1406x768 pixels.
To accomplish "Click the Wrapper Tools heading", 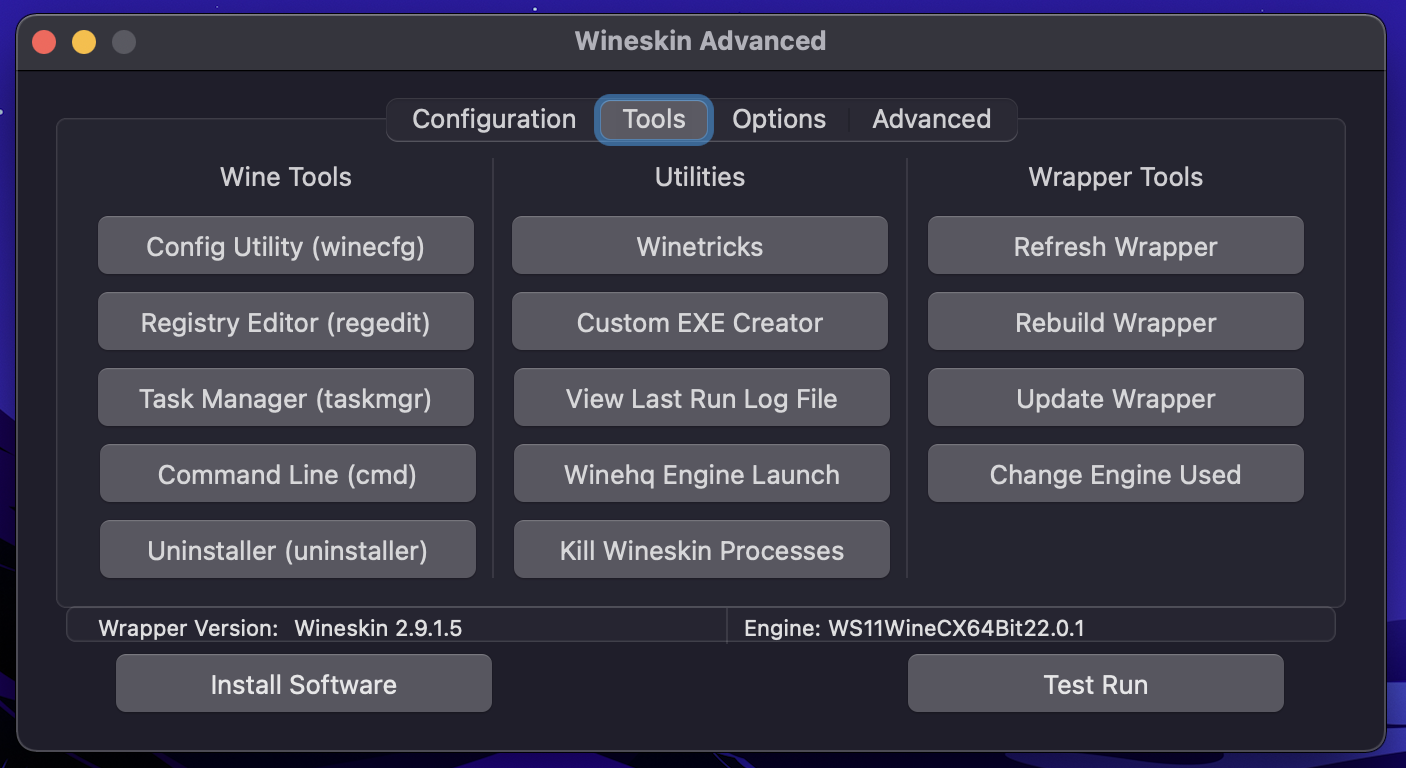I will [x=1116, y=177].
